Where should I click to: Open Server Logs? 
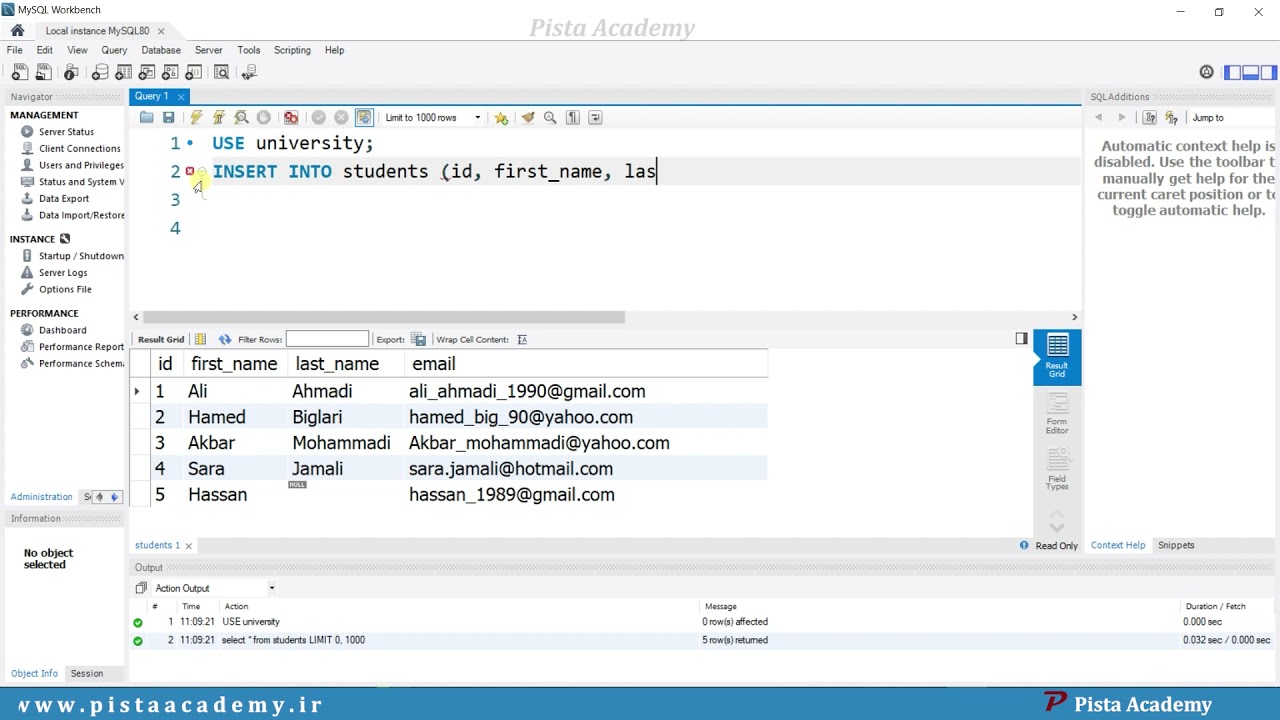63,272
